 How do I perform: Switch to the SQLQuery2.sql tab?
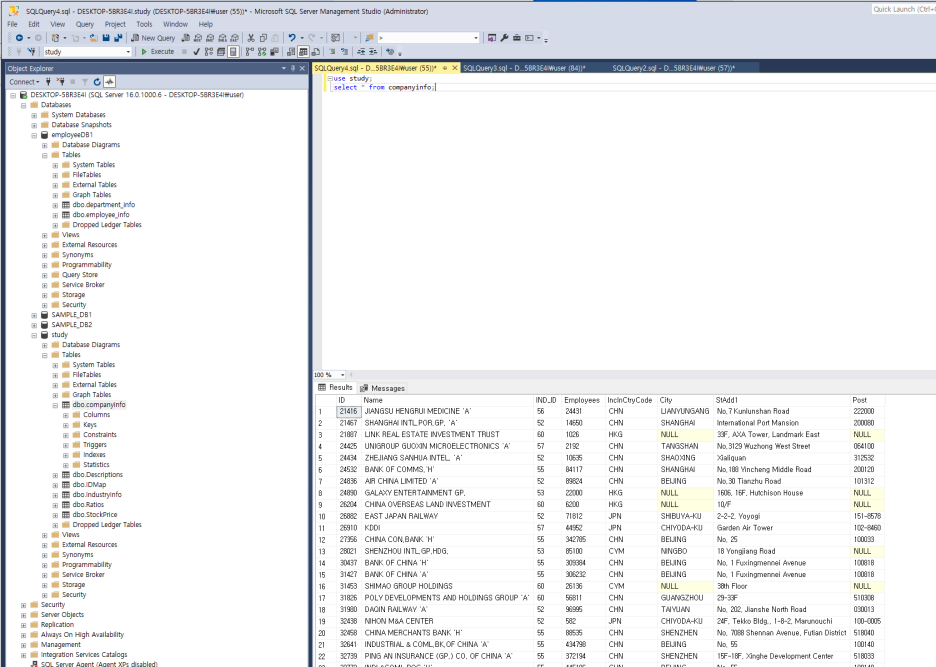pos(673,68)
